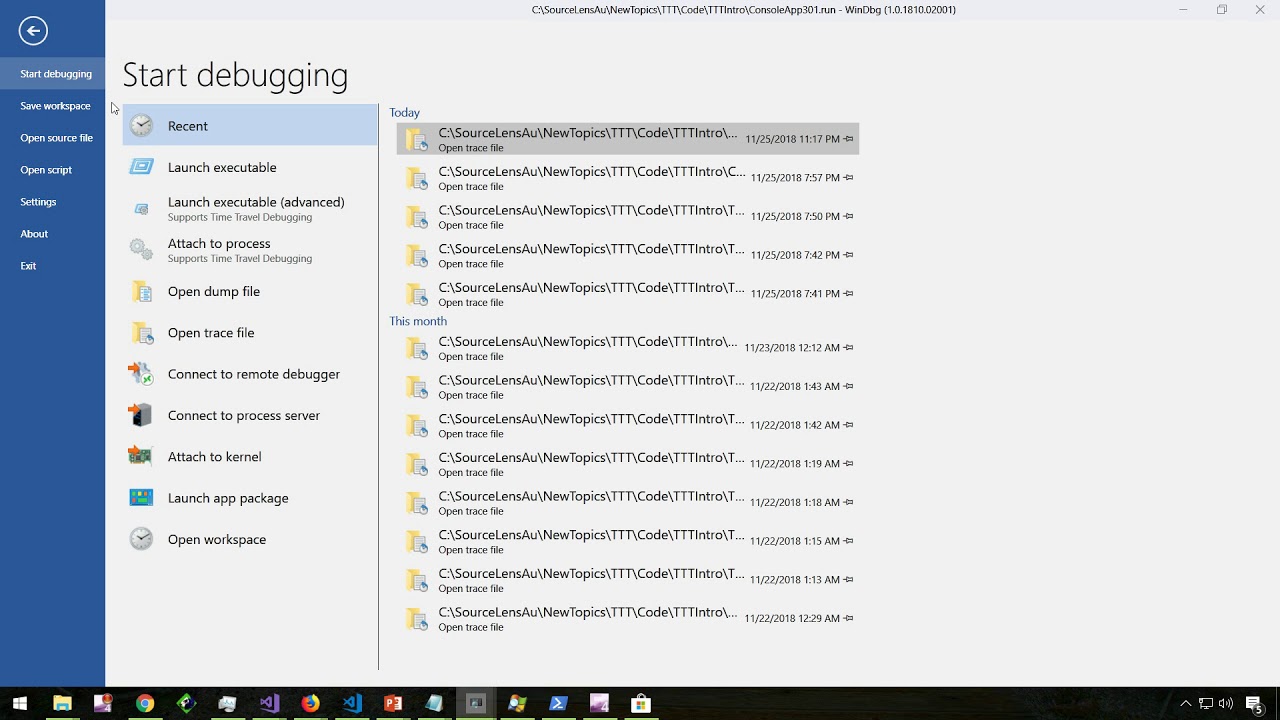Image resolution: width=1280 pixels, height=720 pixels.
Task: Click the Attach to kernel chip icon
Action: pyautogui.click(x=140, y=456)
